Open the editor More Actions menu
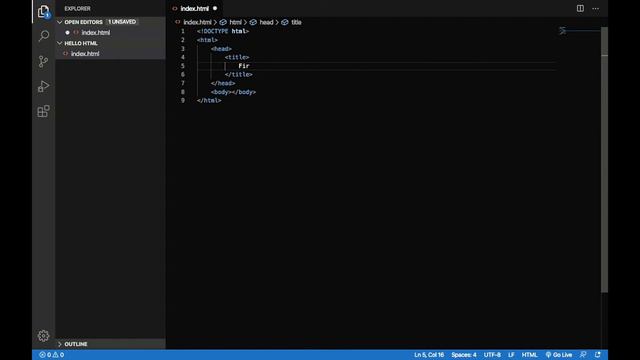 pyautogui.click(x=596, y=9)
